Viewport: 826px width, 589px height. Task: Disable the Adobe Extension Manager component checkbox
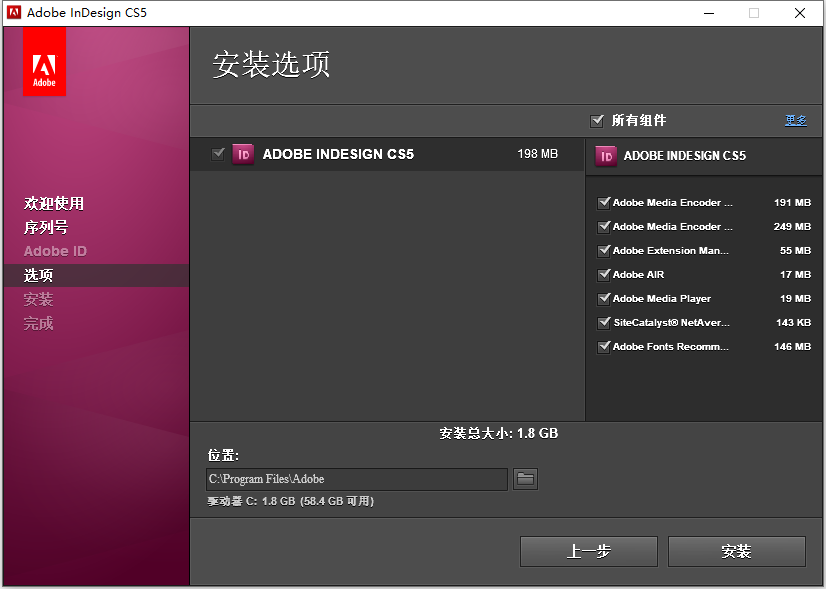[x=604, y=251]
